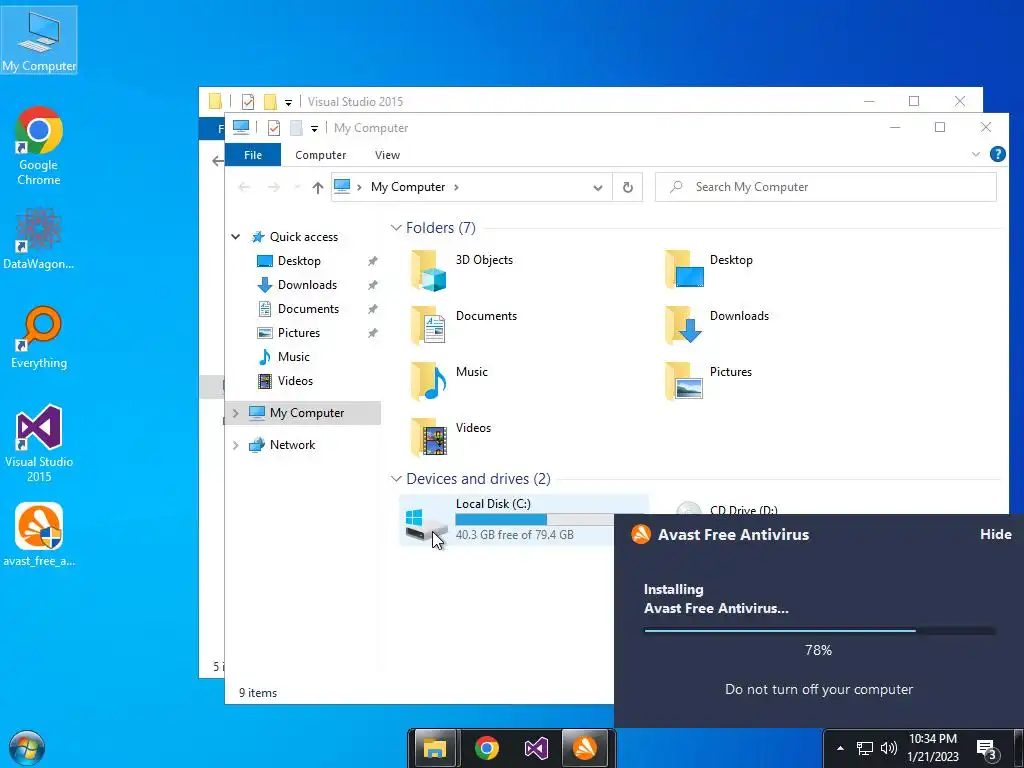Image resolution: width=1024 pixels, height=768 pixels.
Task: Expand the My Computer tree node
Action: tap(236, 413)
